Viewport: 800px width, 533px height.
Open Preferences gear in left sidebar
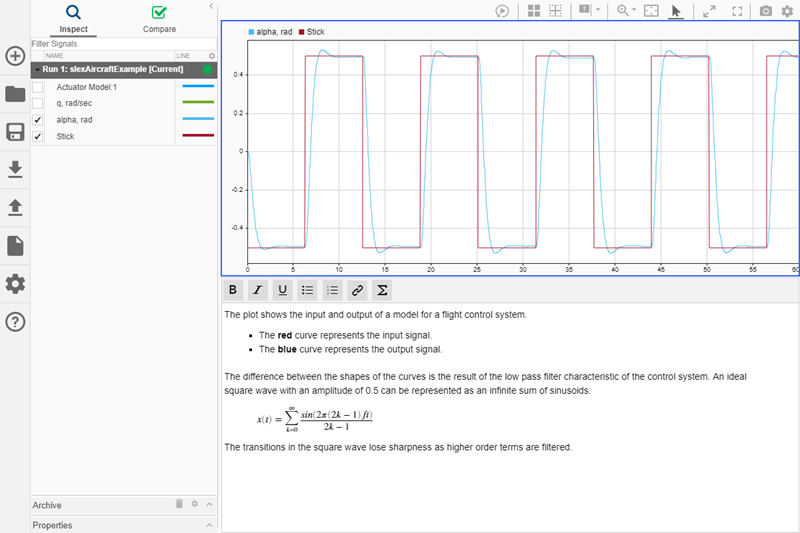click(15, 284)
